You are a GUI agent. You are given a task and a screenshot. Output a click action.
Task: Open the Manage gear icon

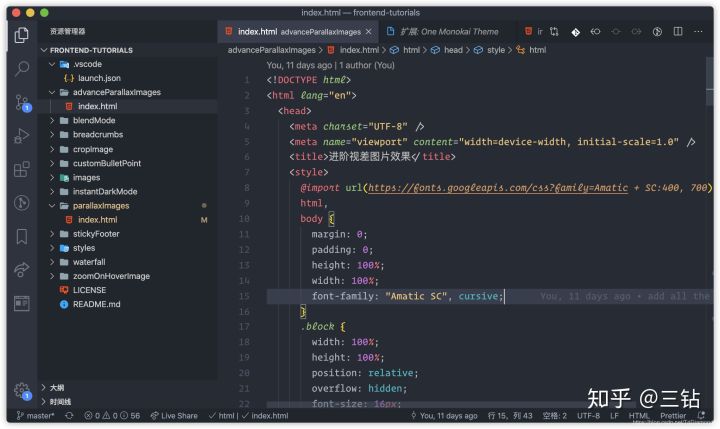click(22, 391)
